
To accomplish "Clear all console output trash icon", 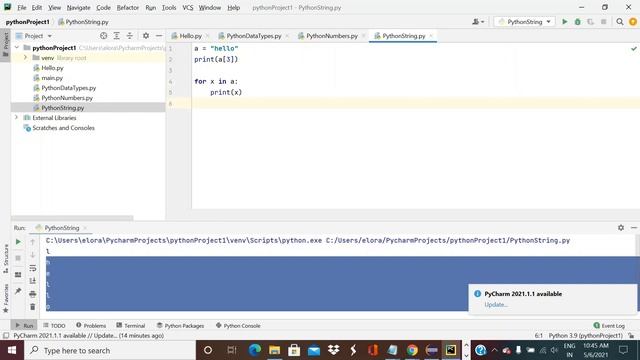I will point(33,307).
